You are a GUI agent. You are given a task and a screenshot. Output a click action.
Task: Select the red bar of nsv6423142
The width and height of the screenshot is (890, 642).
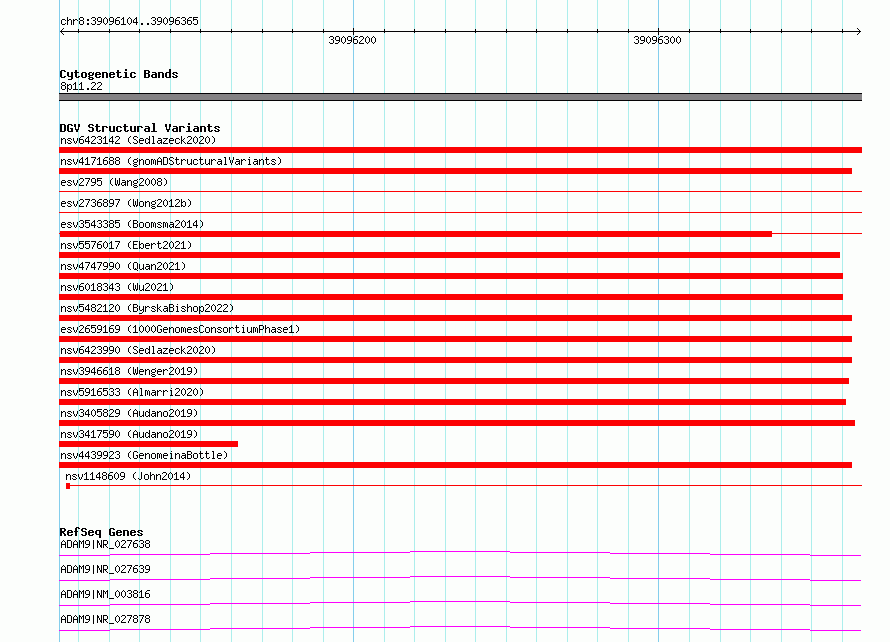point(460,150)
